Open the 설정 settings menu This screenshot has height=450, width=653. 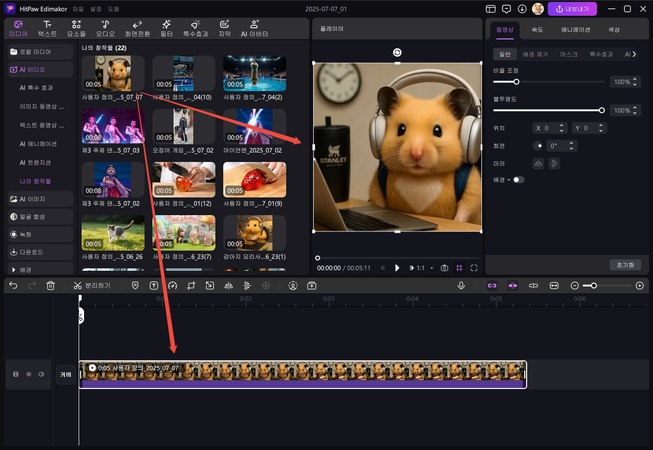[x=96, y=9]
